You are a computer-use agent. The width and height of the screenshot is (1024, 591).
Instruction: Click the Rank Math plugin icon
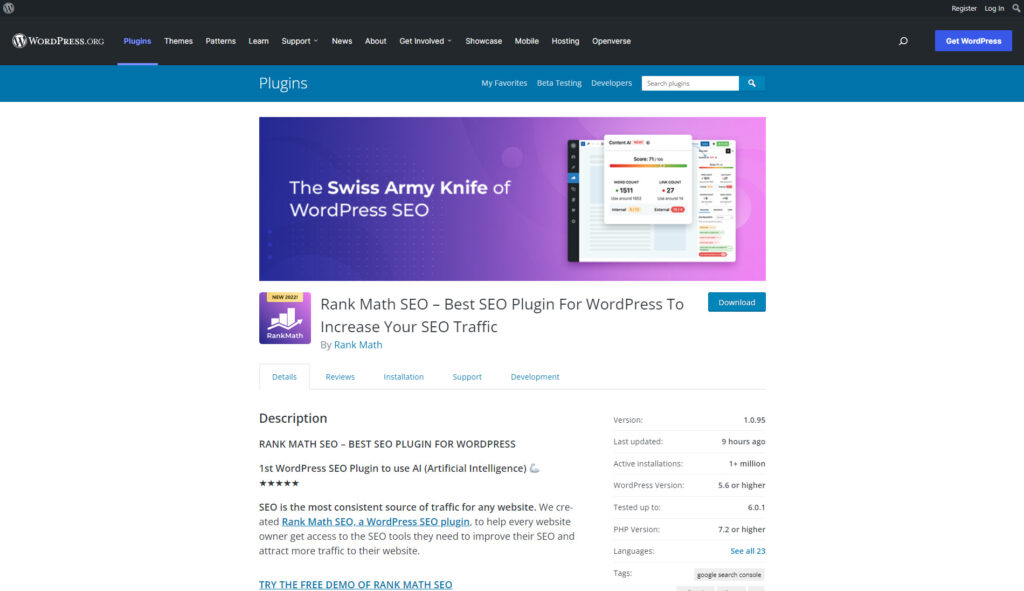point(285,318)
